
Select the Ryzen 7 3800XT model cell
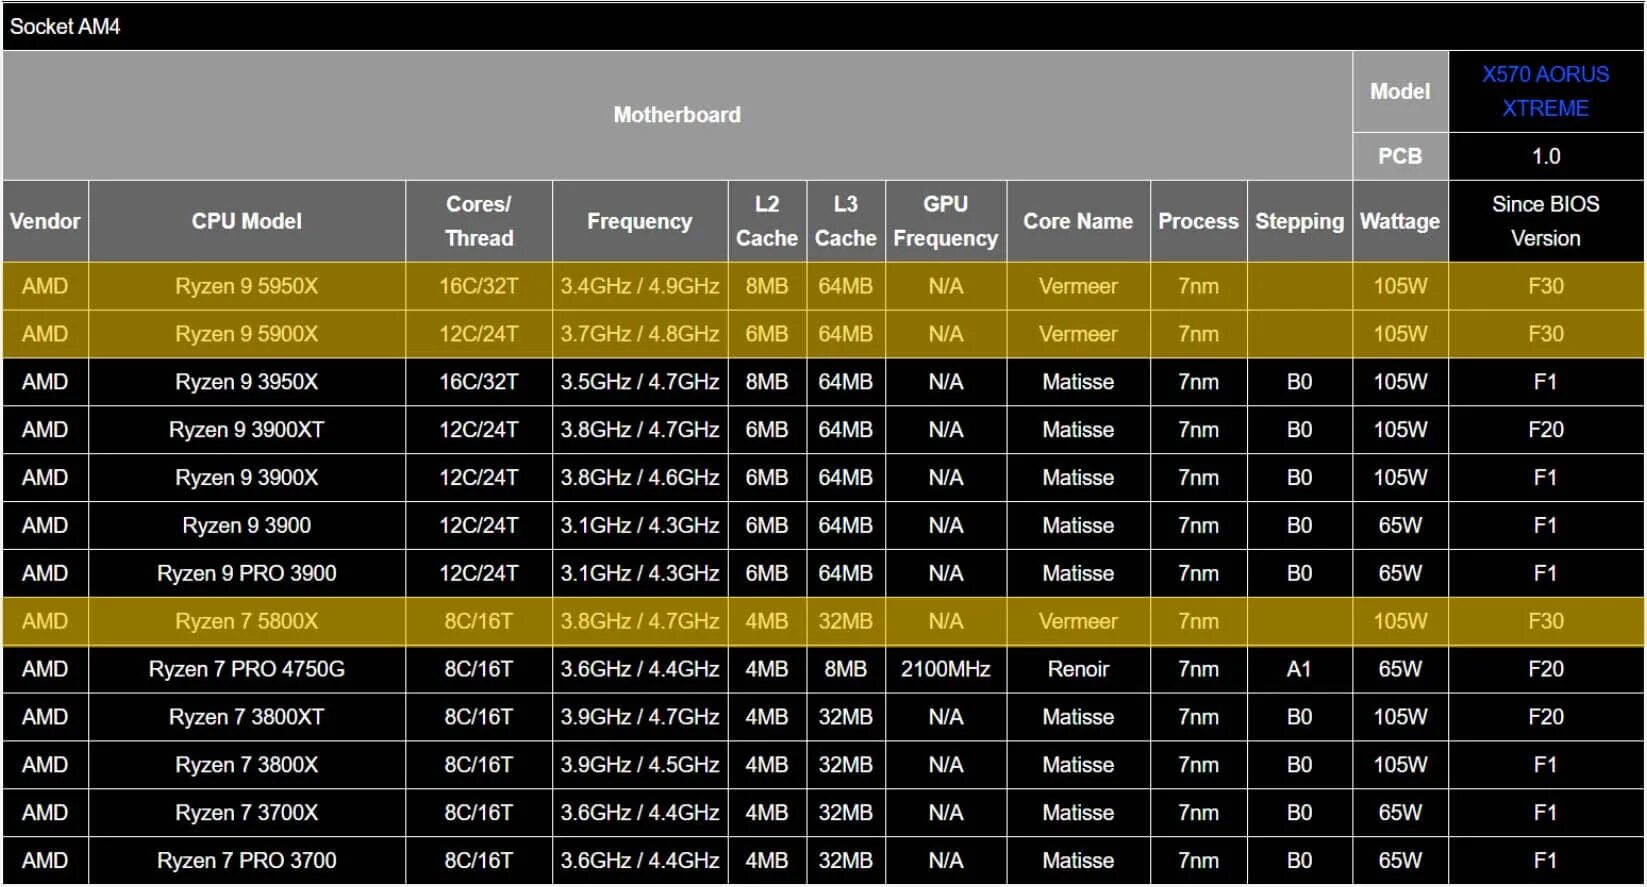click(x=247, y=717)
